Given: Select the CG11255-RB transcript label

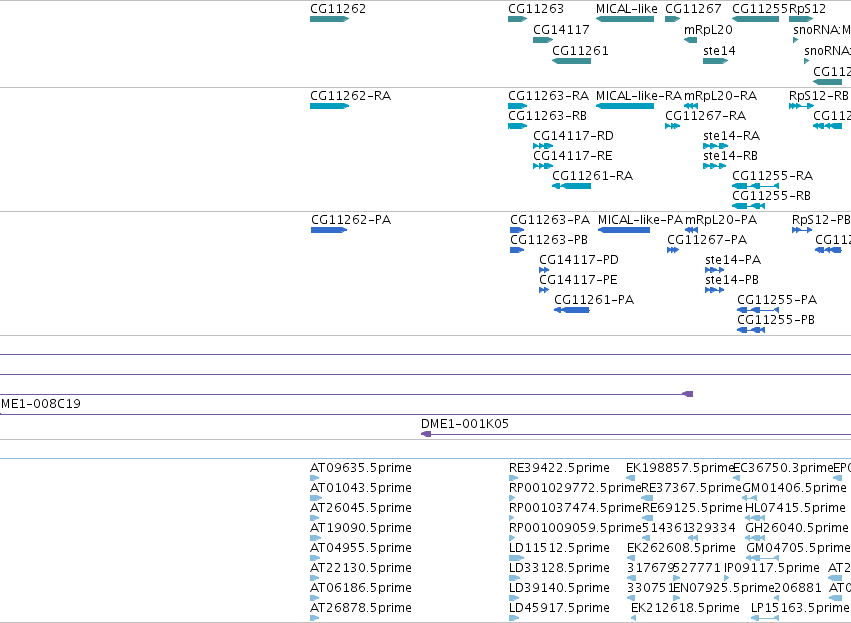Looking at the screenshot, I should (x=771, y=196).
